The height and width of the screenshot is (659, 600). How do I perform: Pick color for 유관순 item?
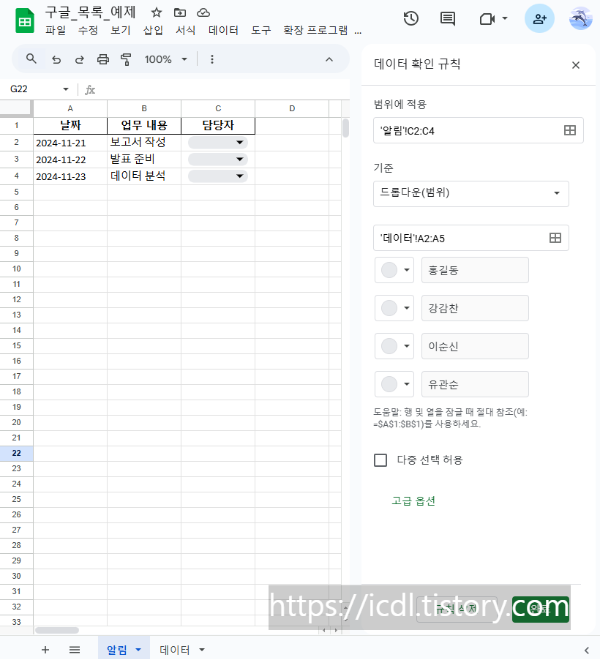click(x=394, y=384)
